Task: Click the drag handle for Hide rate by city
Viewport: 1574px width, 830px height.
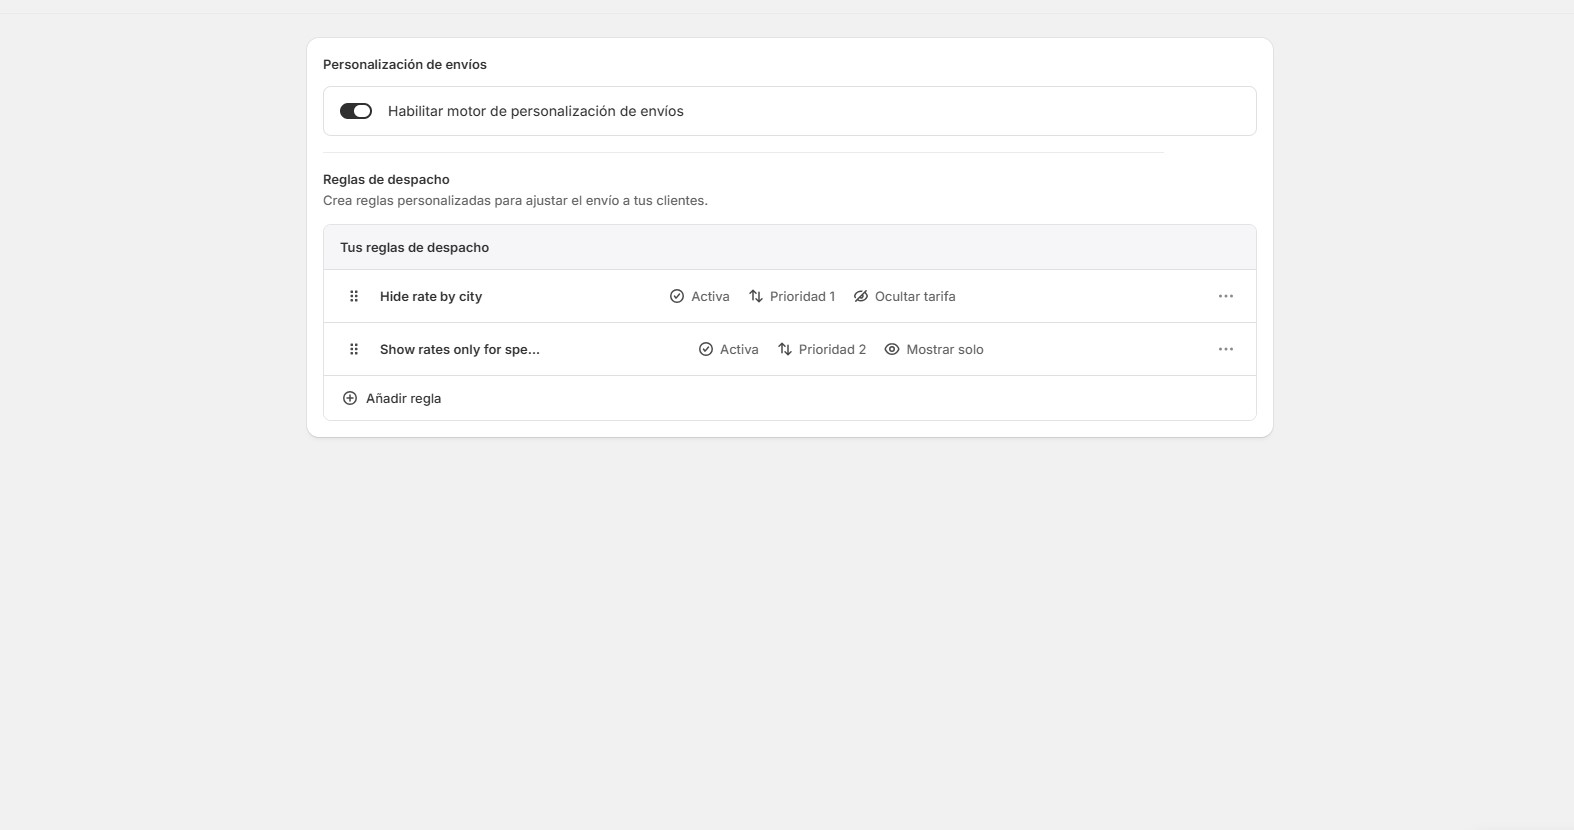Action: tap(353, 296)
